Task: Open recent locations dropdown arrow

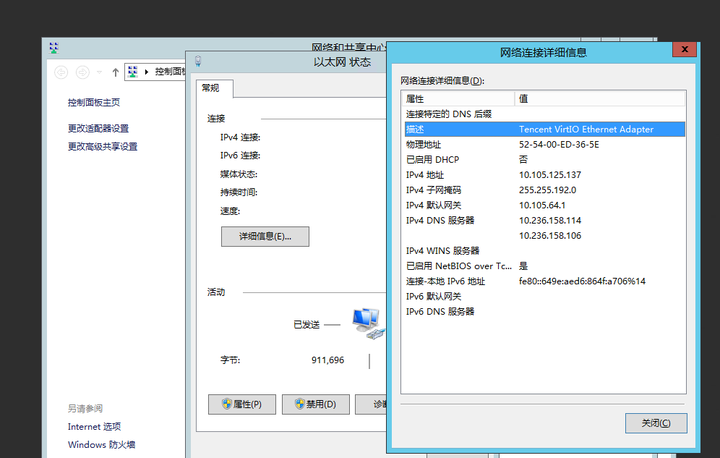Action: click(101, 72)
